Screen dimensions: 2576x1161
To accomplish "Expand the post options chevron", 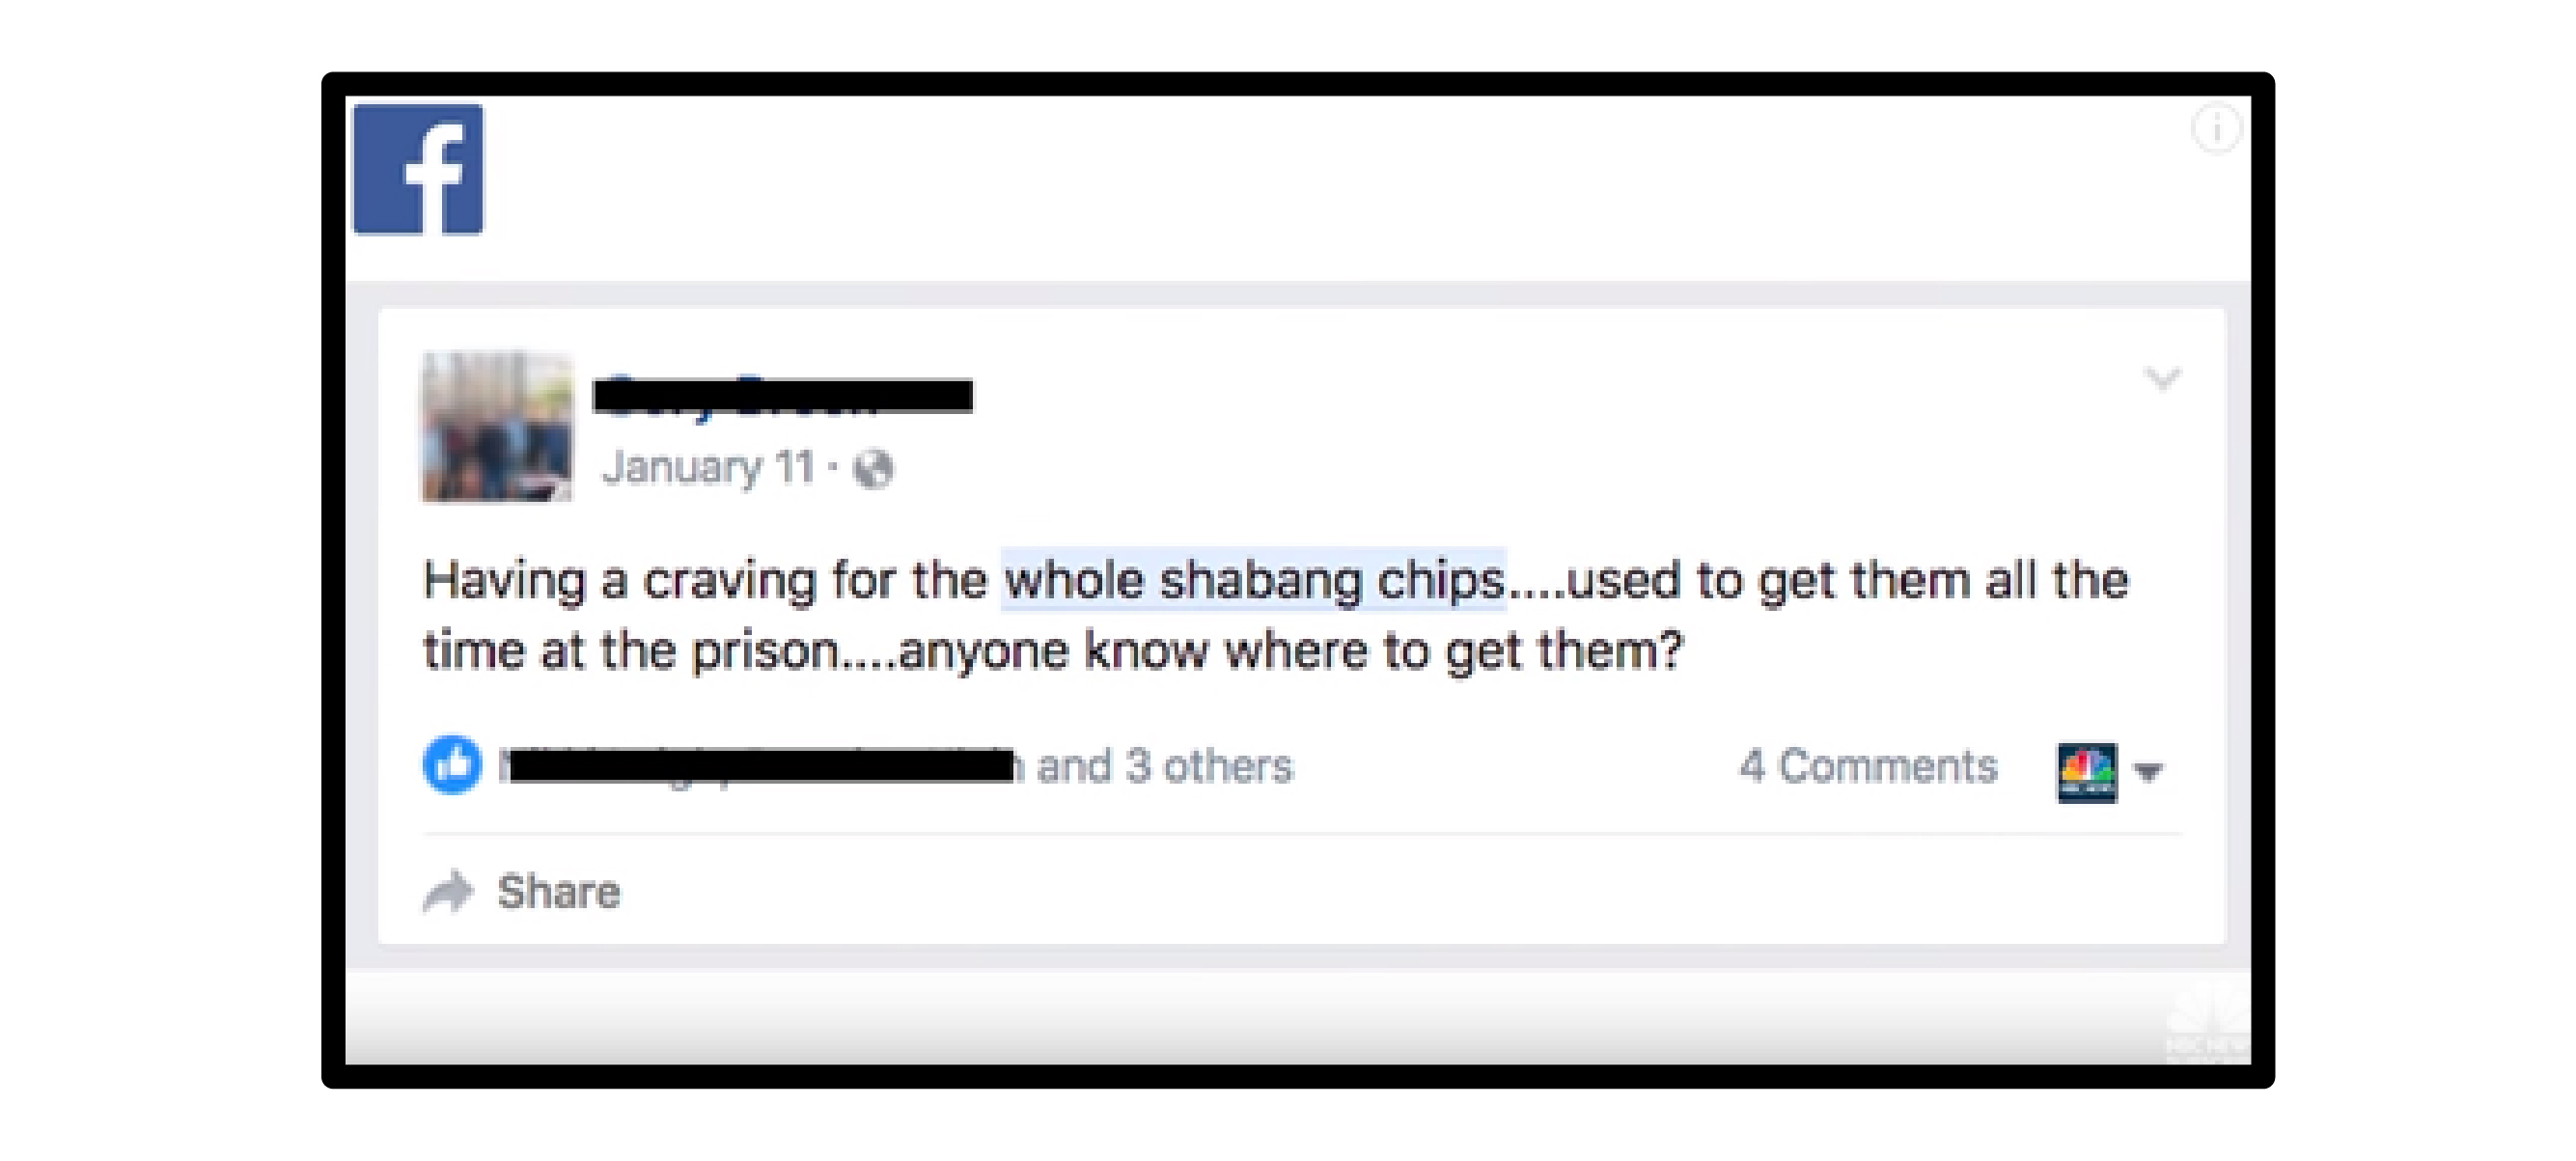I will [x=2162, y=378].
